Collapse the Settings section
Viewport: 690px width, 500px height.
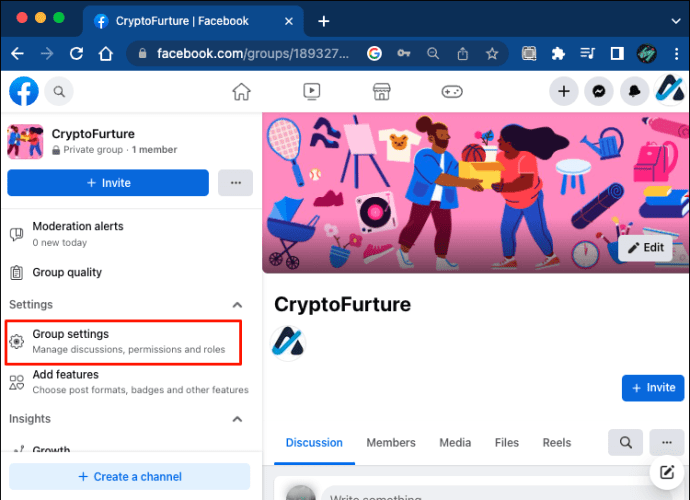pyautogui.click(x=237, y=305)
